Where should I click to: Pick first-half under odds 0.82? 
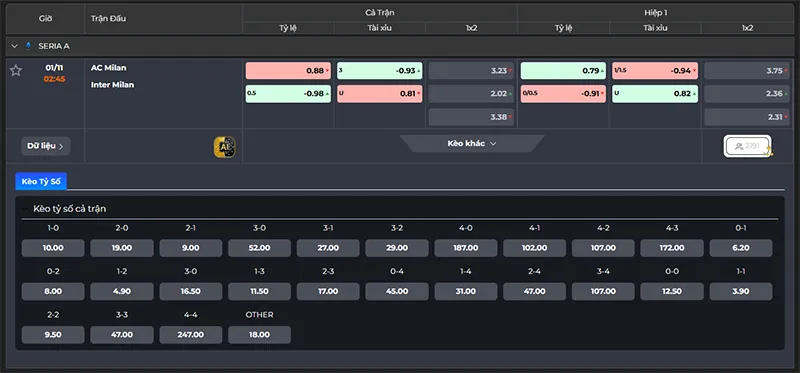click(x=655, y=94)
